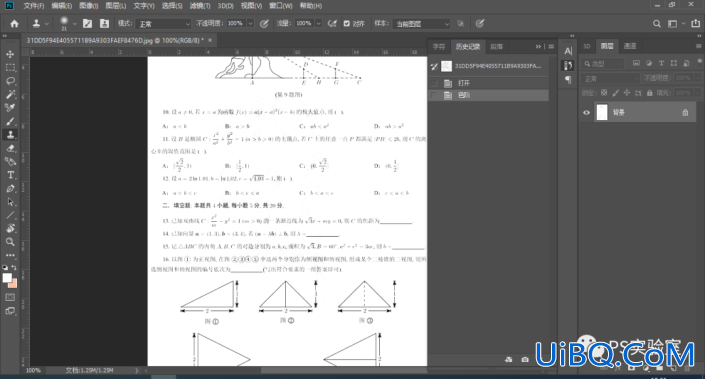Switch to the Channels tab

(x=630, y=46)
